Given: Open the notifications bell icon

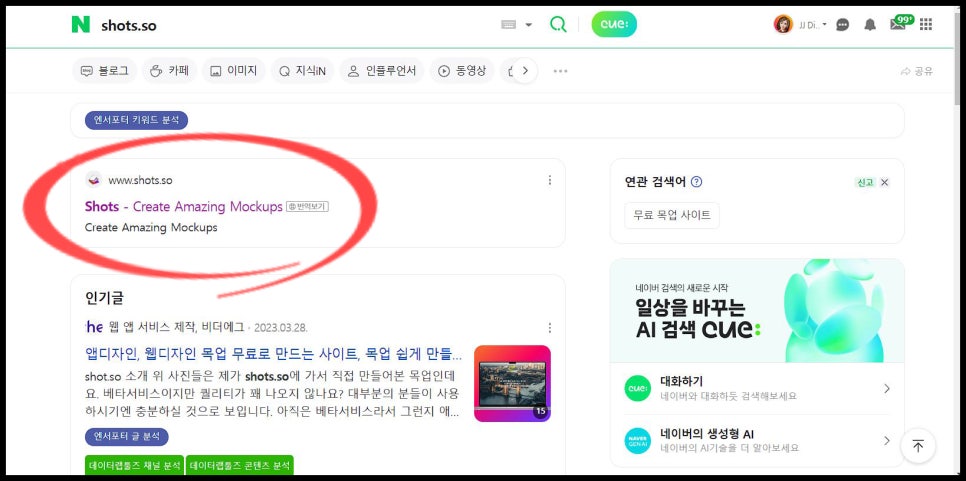Looking at the screenshot, I should click(x=870, y=25).
